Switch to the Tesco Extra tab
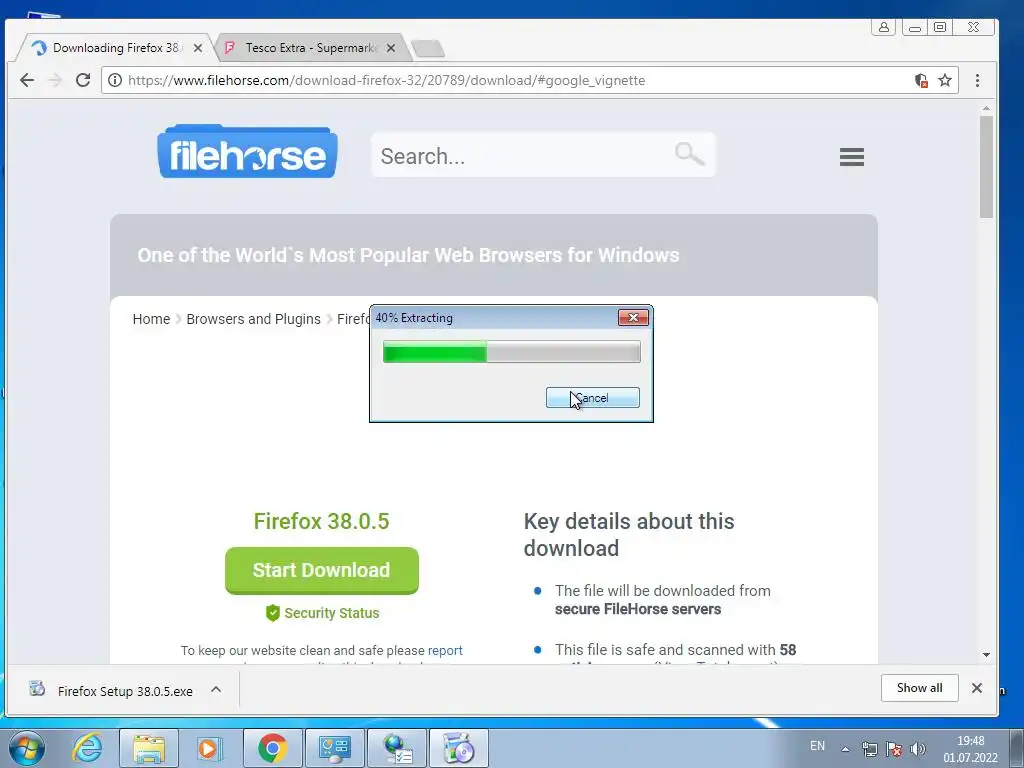The width and height of the screenshot is (1024, 768). [310, 48]
